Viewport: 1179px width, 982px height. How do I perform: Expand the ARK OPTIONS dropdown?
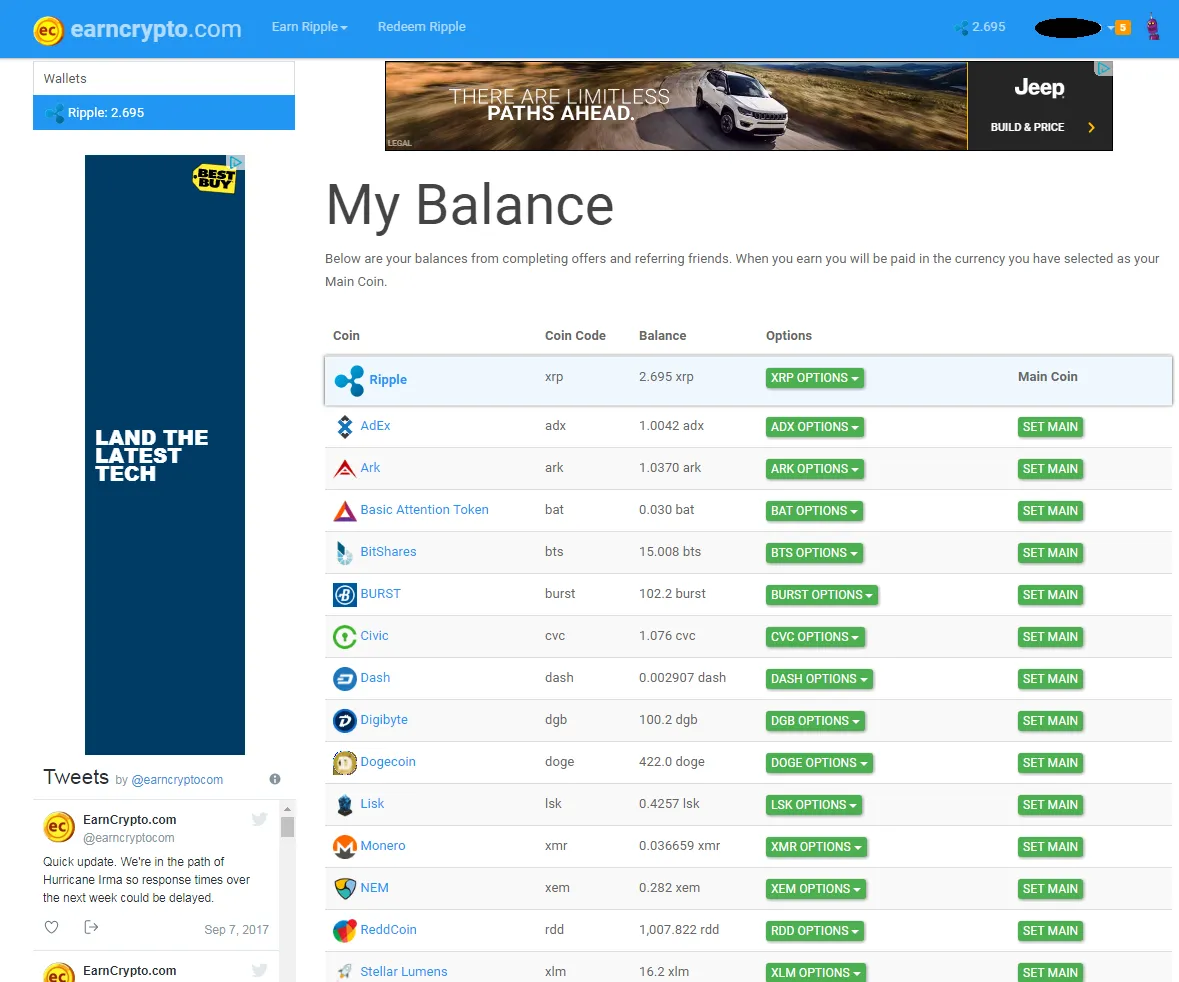click(x=814, y=469)
